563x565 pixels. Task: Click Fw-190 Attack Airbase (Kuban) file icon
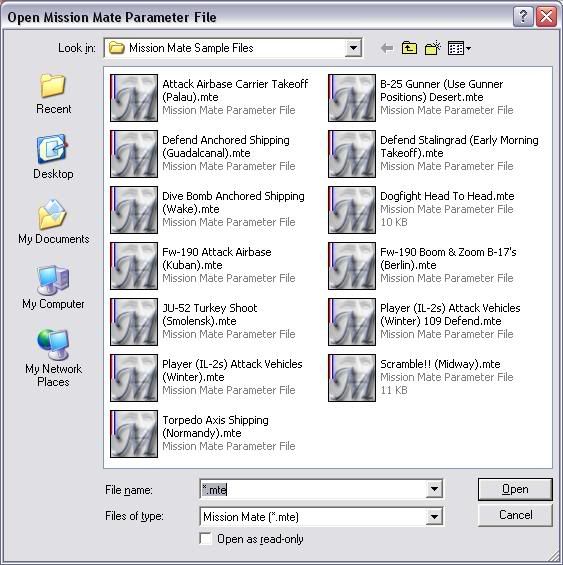pyautogui.click(x=134, y=266)
